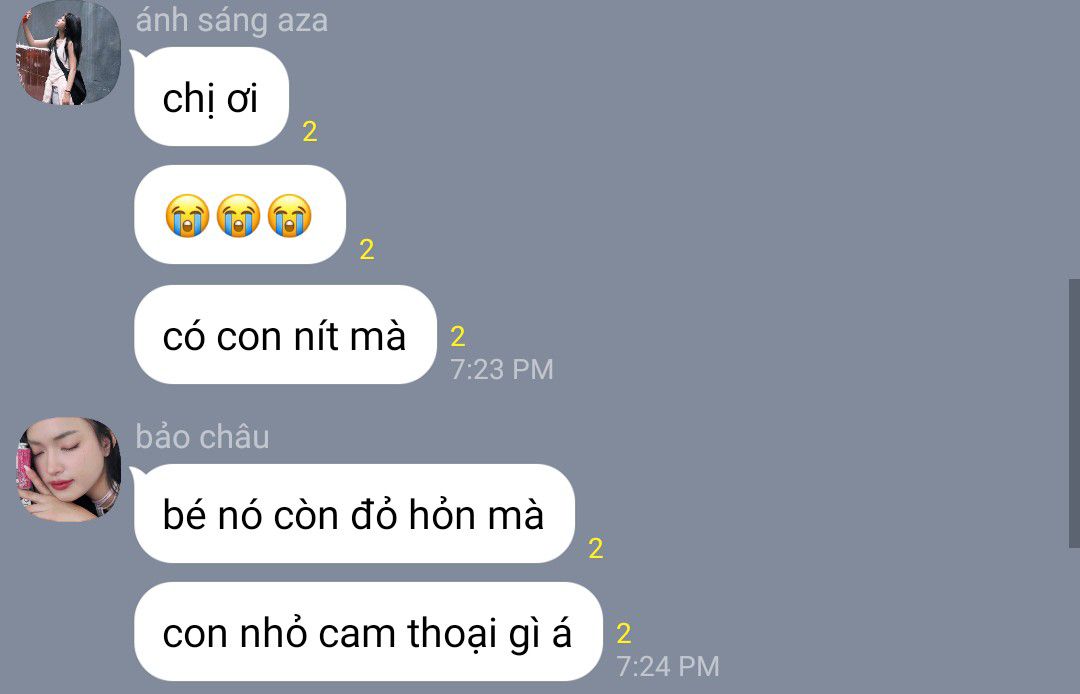Tap the crying emoji message bubble
Viewport: 1080px width, 694px height.
(x=239, y=215)
